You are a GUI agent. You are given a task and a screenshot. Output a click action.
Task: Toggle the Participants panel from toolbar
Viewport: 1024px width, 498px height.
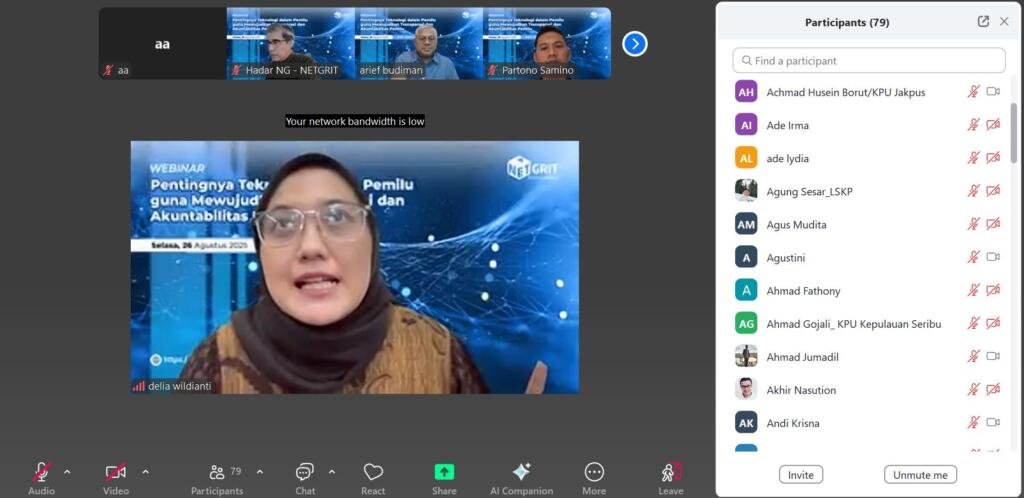pos(217,473)
